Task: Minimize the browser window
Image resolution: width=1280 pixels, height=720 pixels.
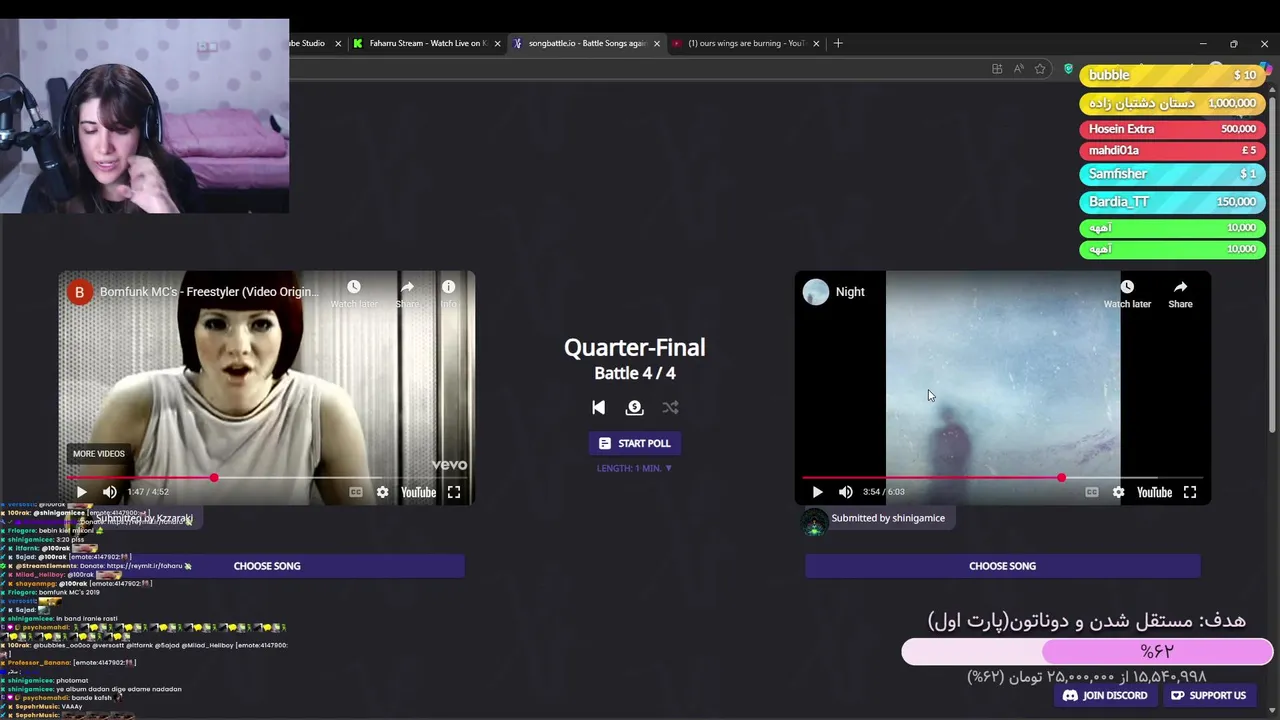Action: pyautogui.click(x=1203, y=43)
